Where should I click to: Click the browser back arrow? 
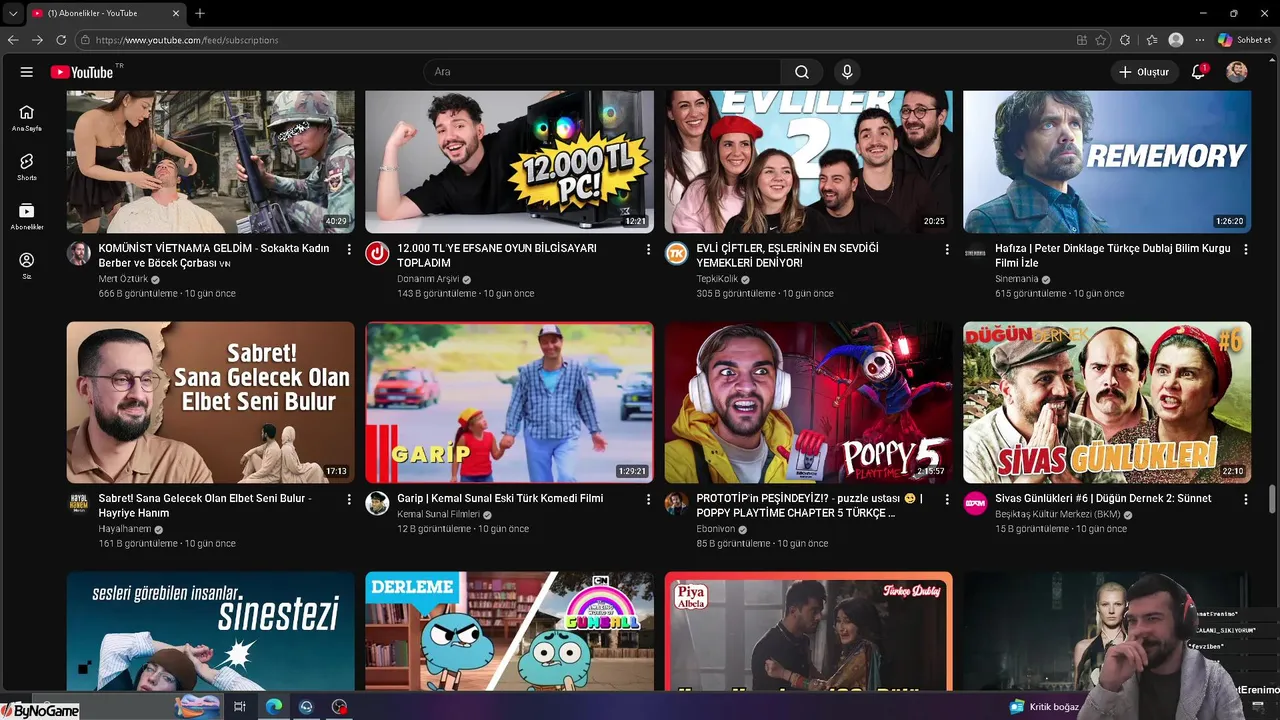13,40
